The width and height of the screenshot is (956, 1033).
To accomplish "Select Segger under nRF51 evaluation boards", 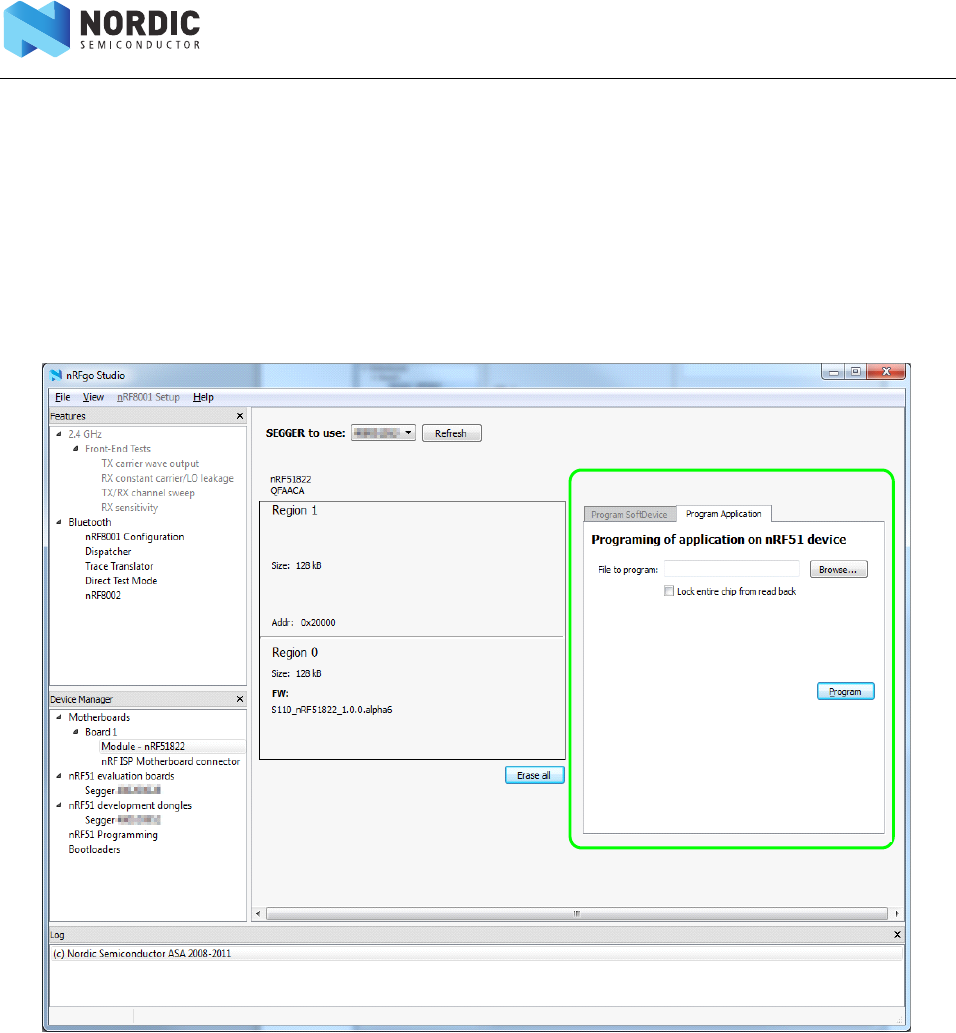I will (x=123, y=791).
